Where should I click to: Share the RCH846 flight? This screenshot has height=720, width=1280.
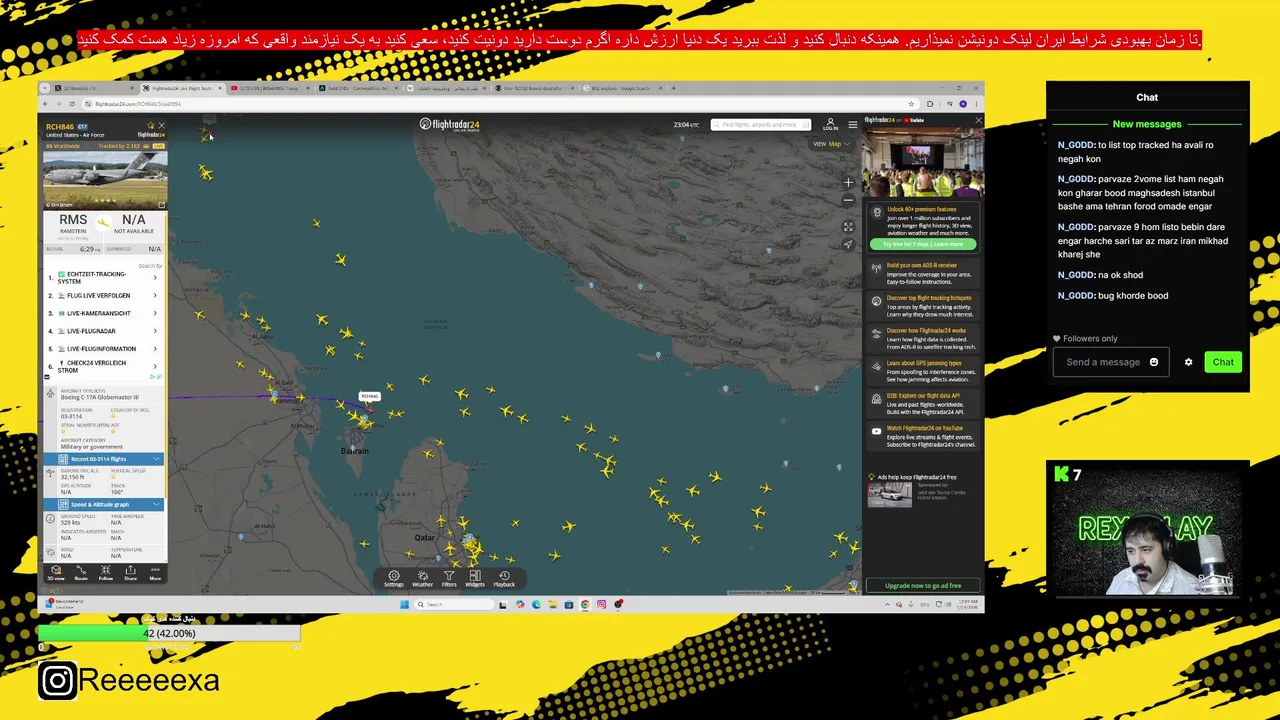130,572
